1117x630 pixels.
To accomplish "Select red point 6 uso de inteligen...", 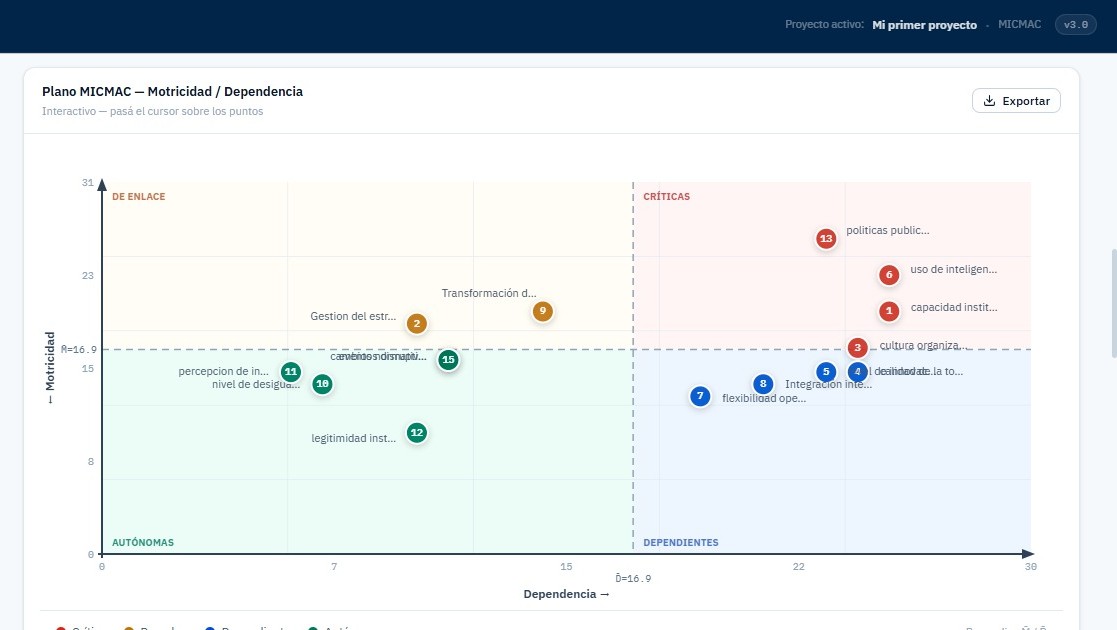I will click(889, 275).
